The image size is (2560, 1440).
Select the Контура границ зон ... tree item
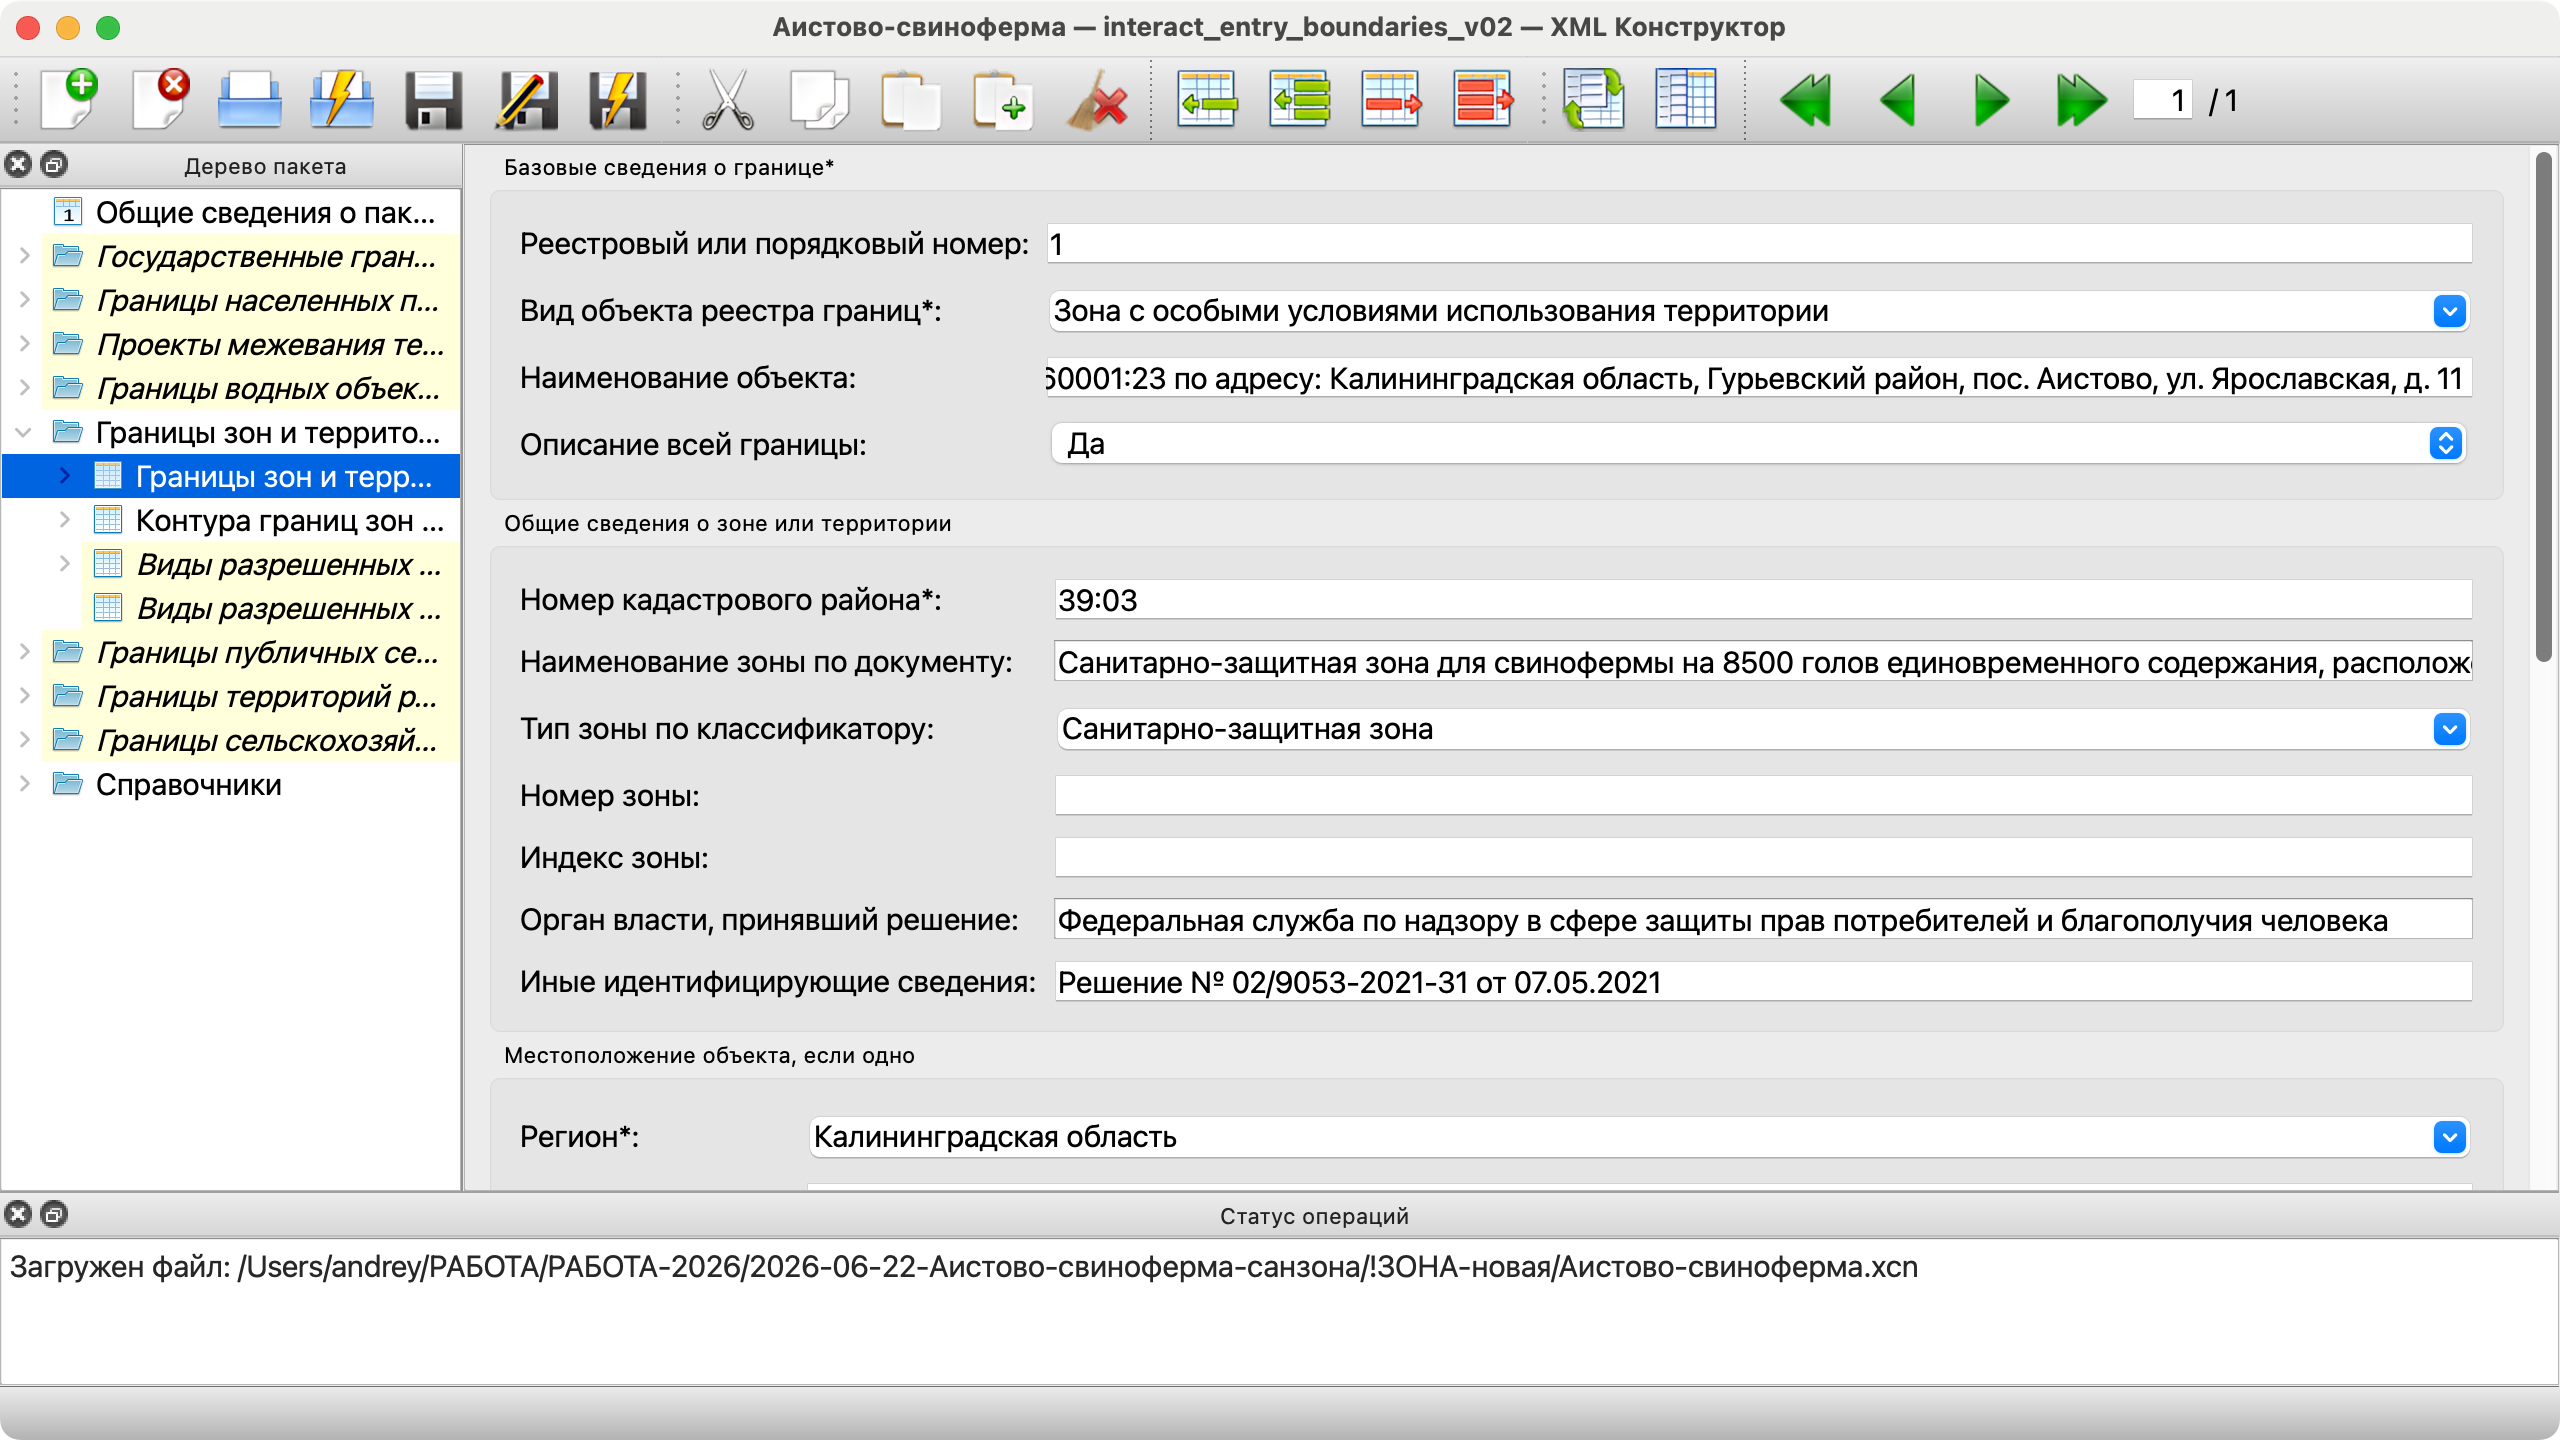coord(290,520)
